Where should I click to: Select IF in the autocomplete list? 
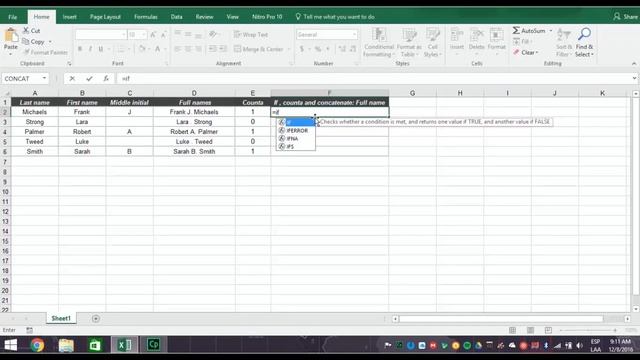tap(296, 122)
